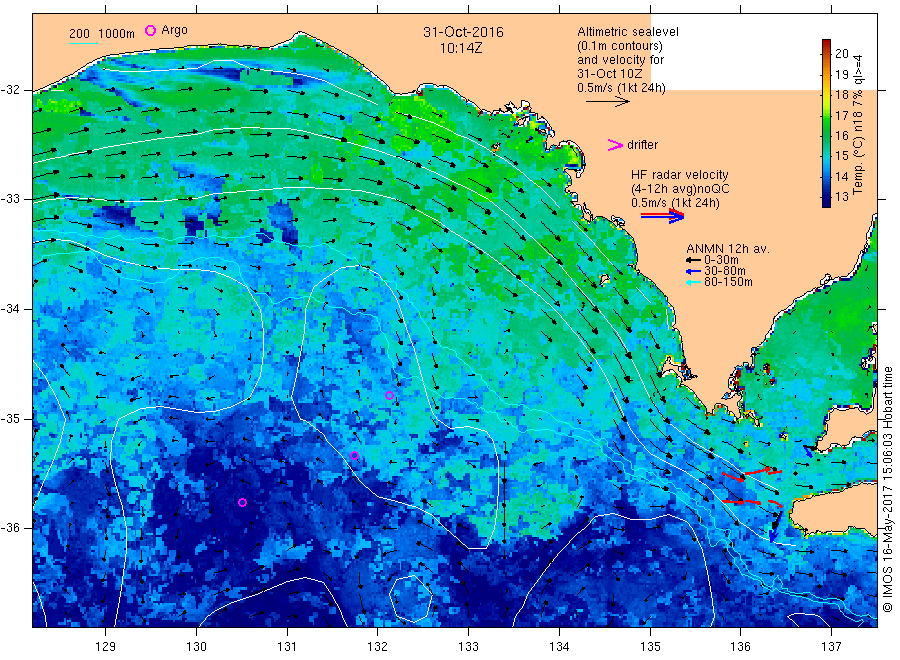This screenshot has height=660, width=900.
Task: Click the temperature colorbar at 20 degrees
Action: coord(827,53)
